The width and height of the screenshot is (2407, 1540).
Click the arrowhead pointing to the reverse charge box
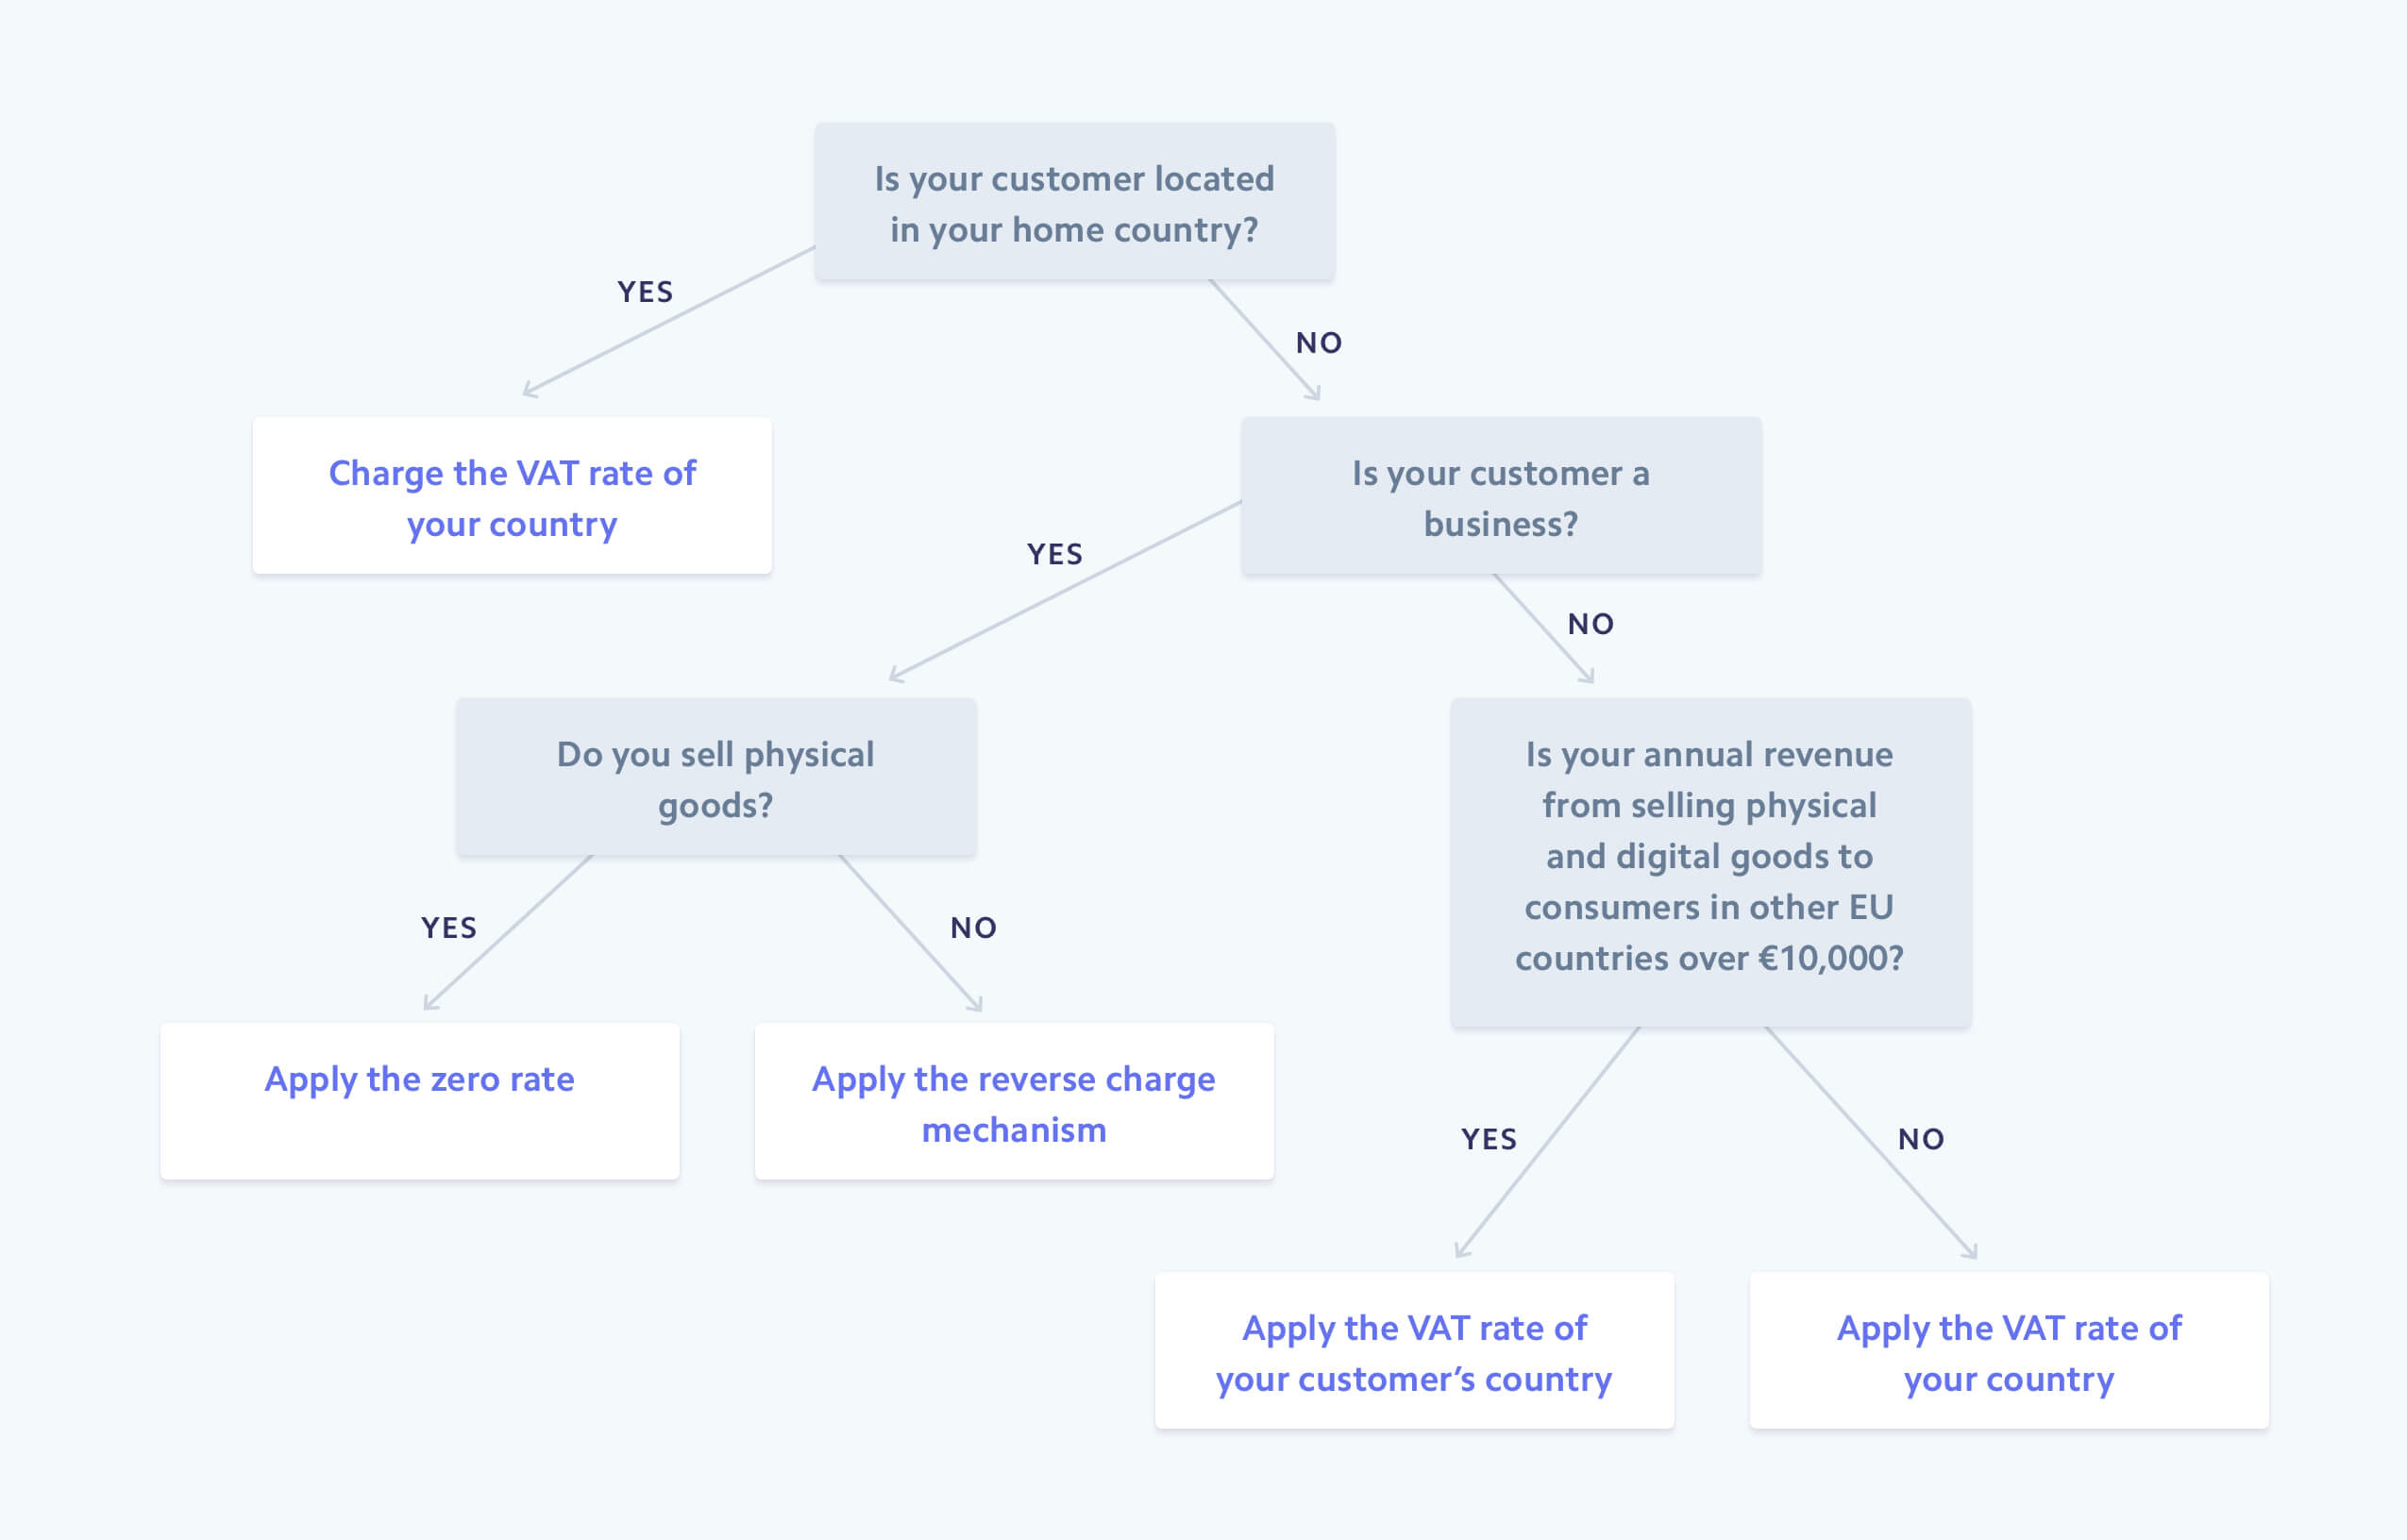click(977, 1005)
